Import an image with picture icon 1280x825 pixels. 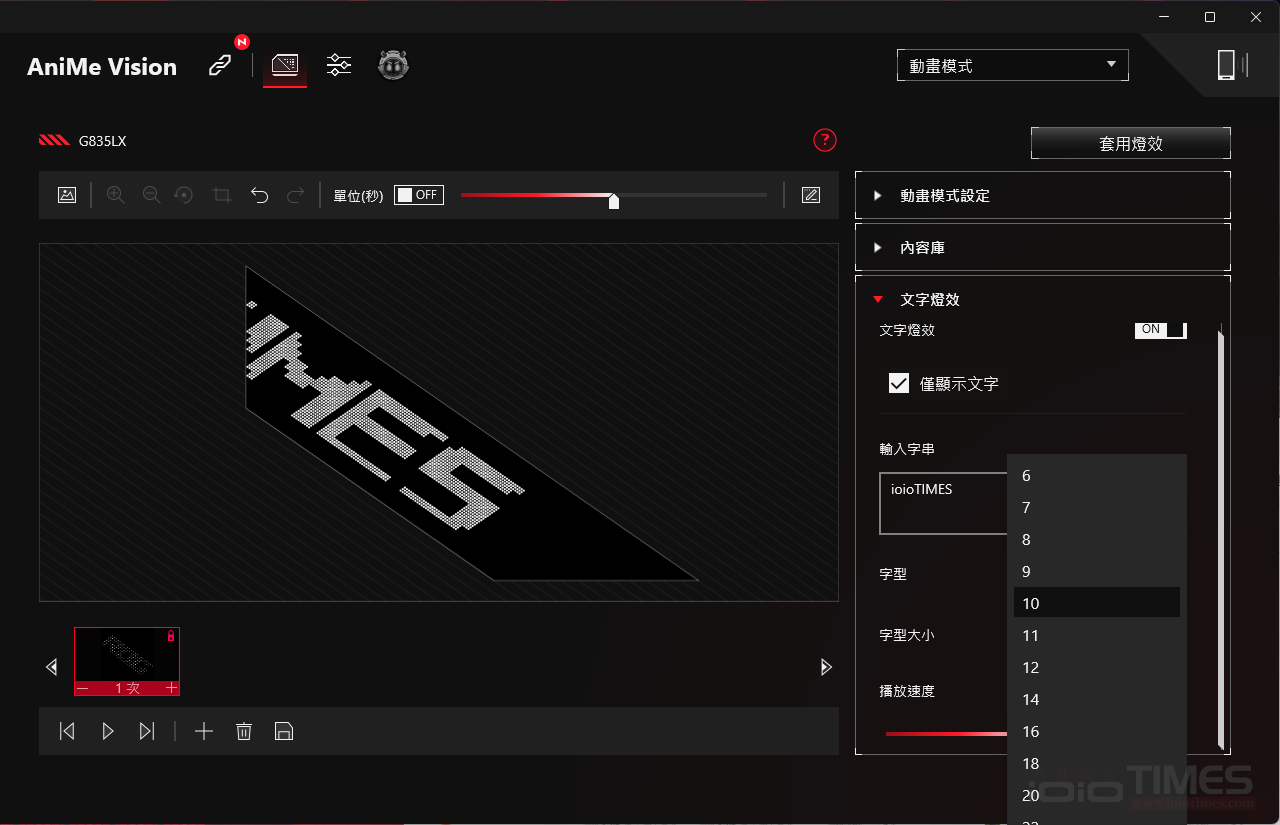67,195
